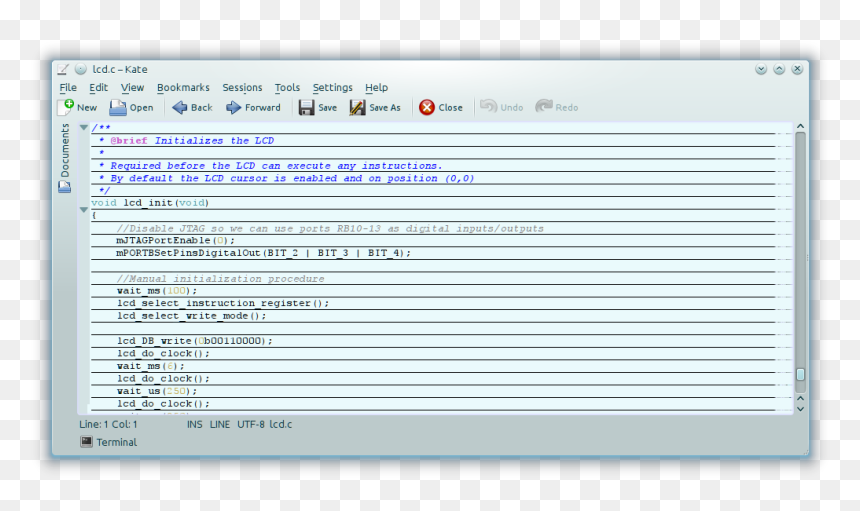Open the Sessions menu
The height and width of the screenshot is (511, 860).
coord(242,88)
